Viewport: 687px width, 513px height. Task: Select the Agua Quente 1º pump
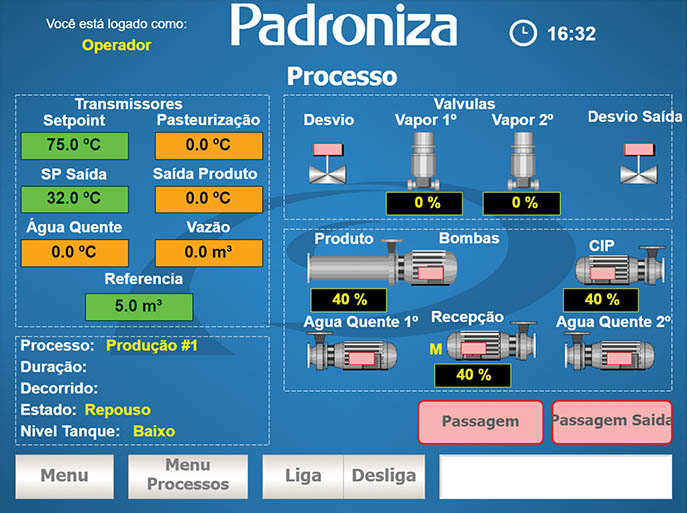(x=355, y=355)
